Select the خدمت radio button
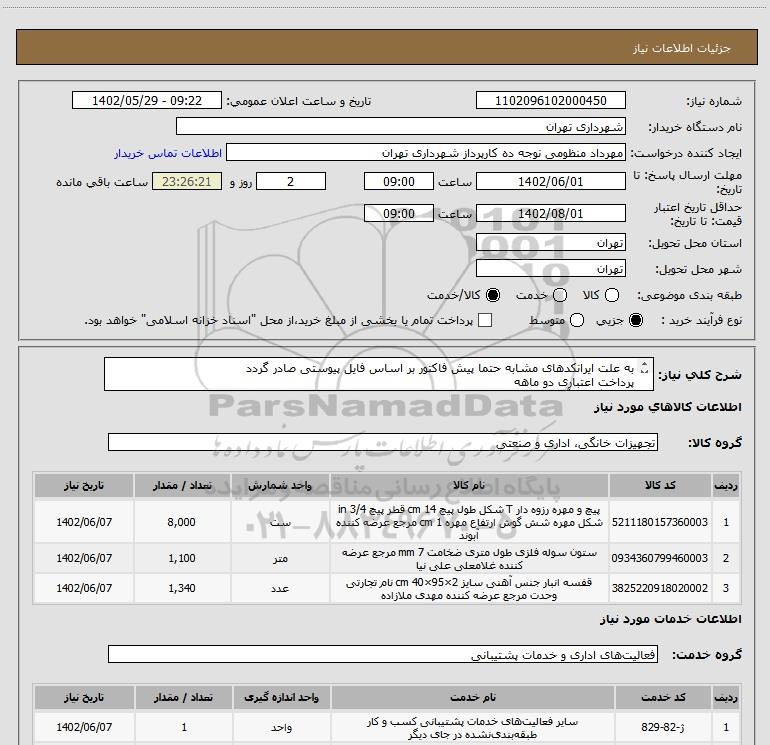This screenshot has width=770, height=745. 560,295
